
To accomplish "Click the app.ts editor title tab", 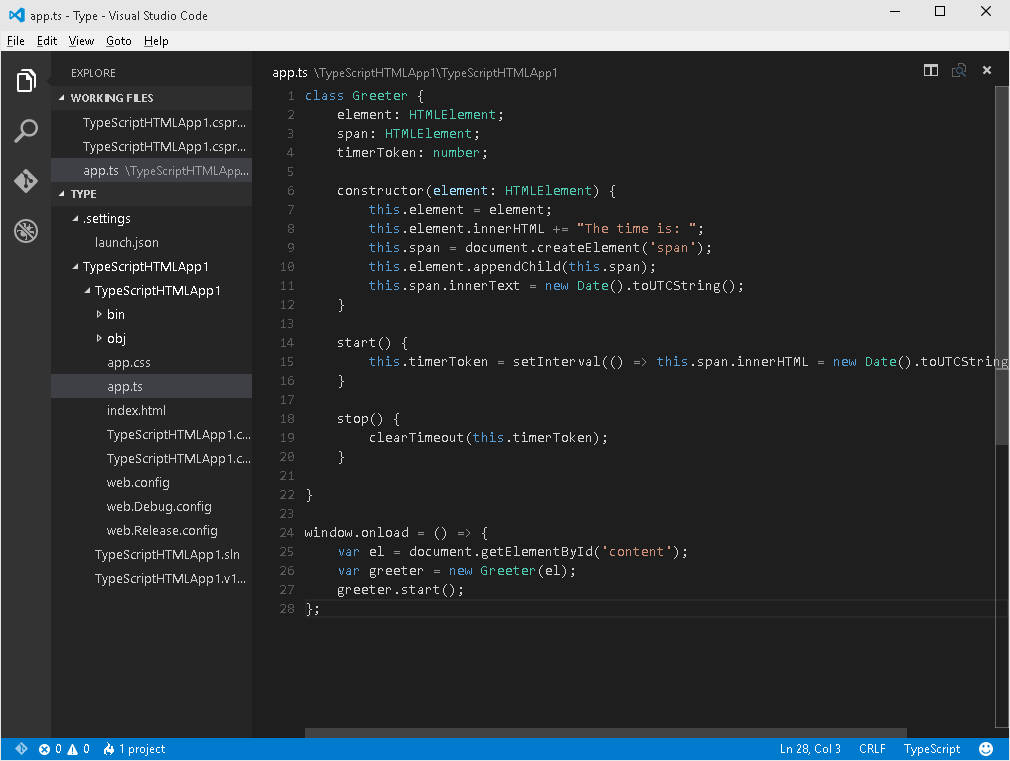I will pos(290,73).
